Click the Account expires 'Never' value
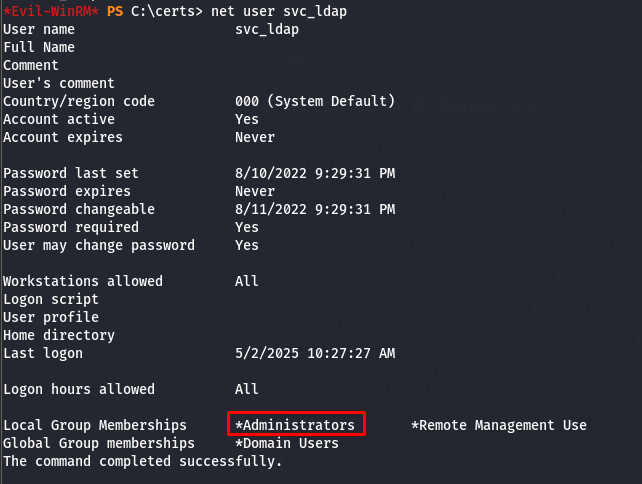This screenshot has height=484, width=642. tap(255, 137)
